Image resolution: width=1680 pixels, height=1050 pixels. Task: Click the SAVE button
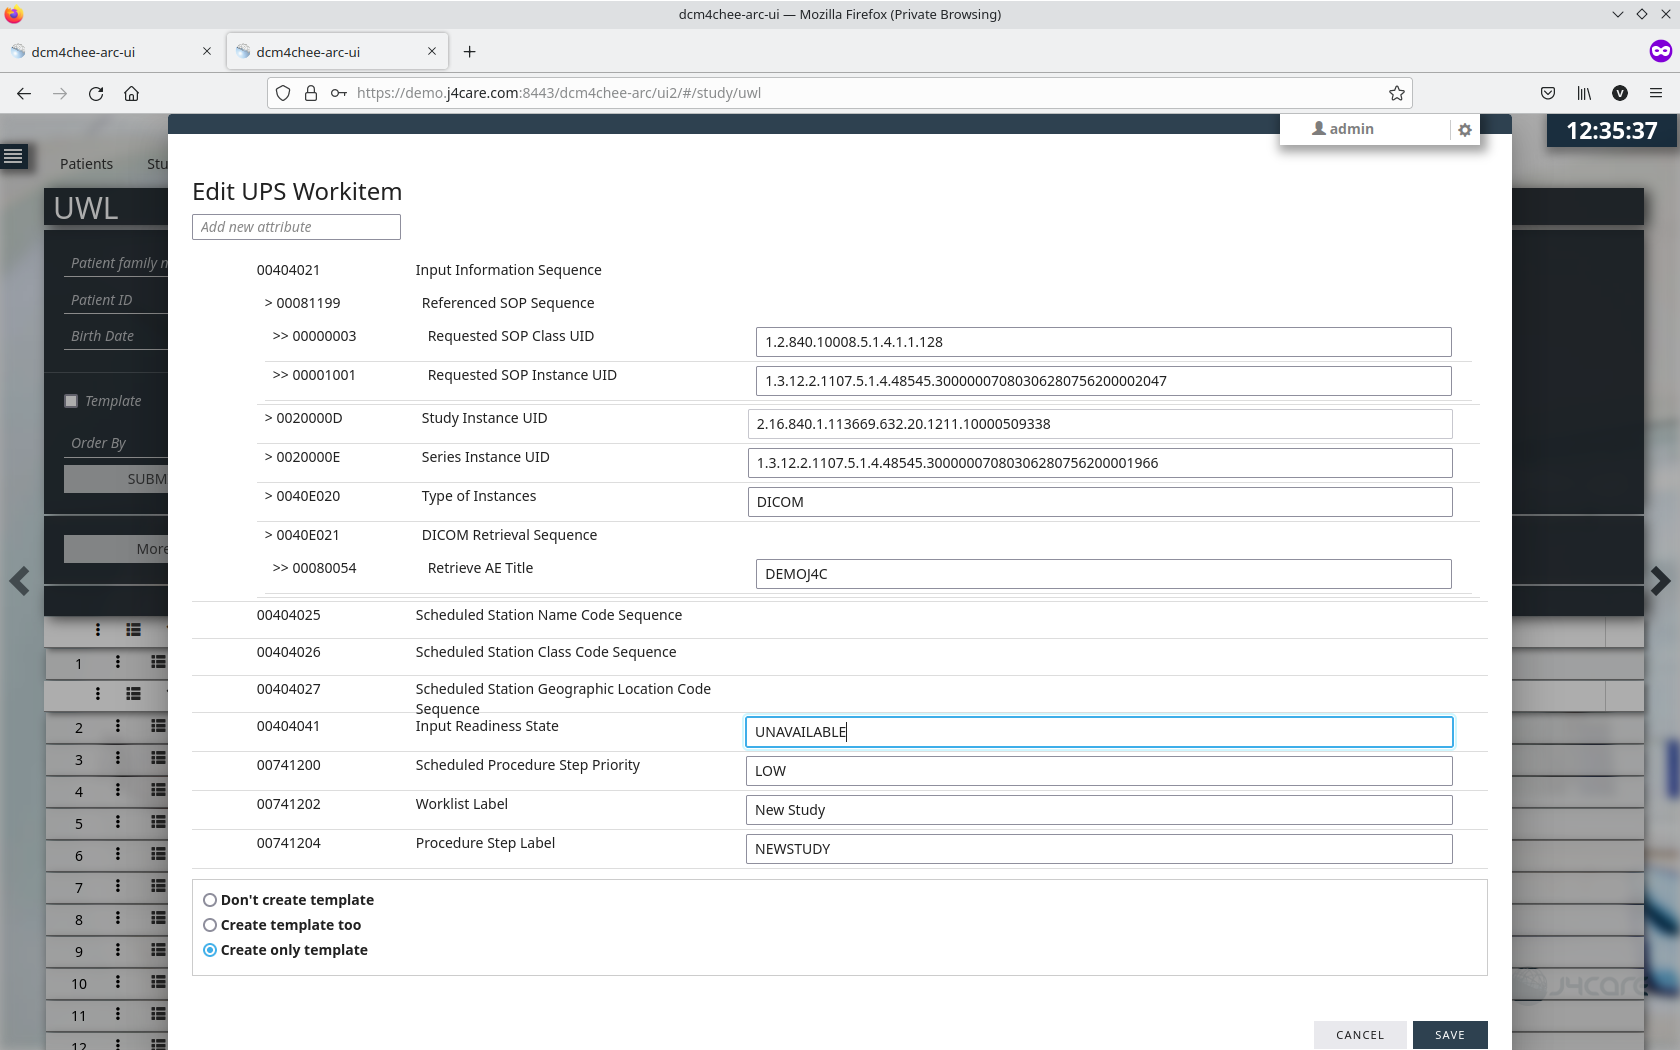(1449, 1035)
